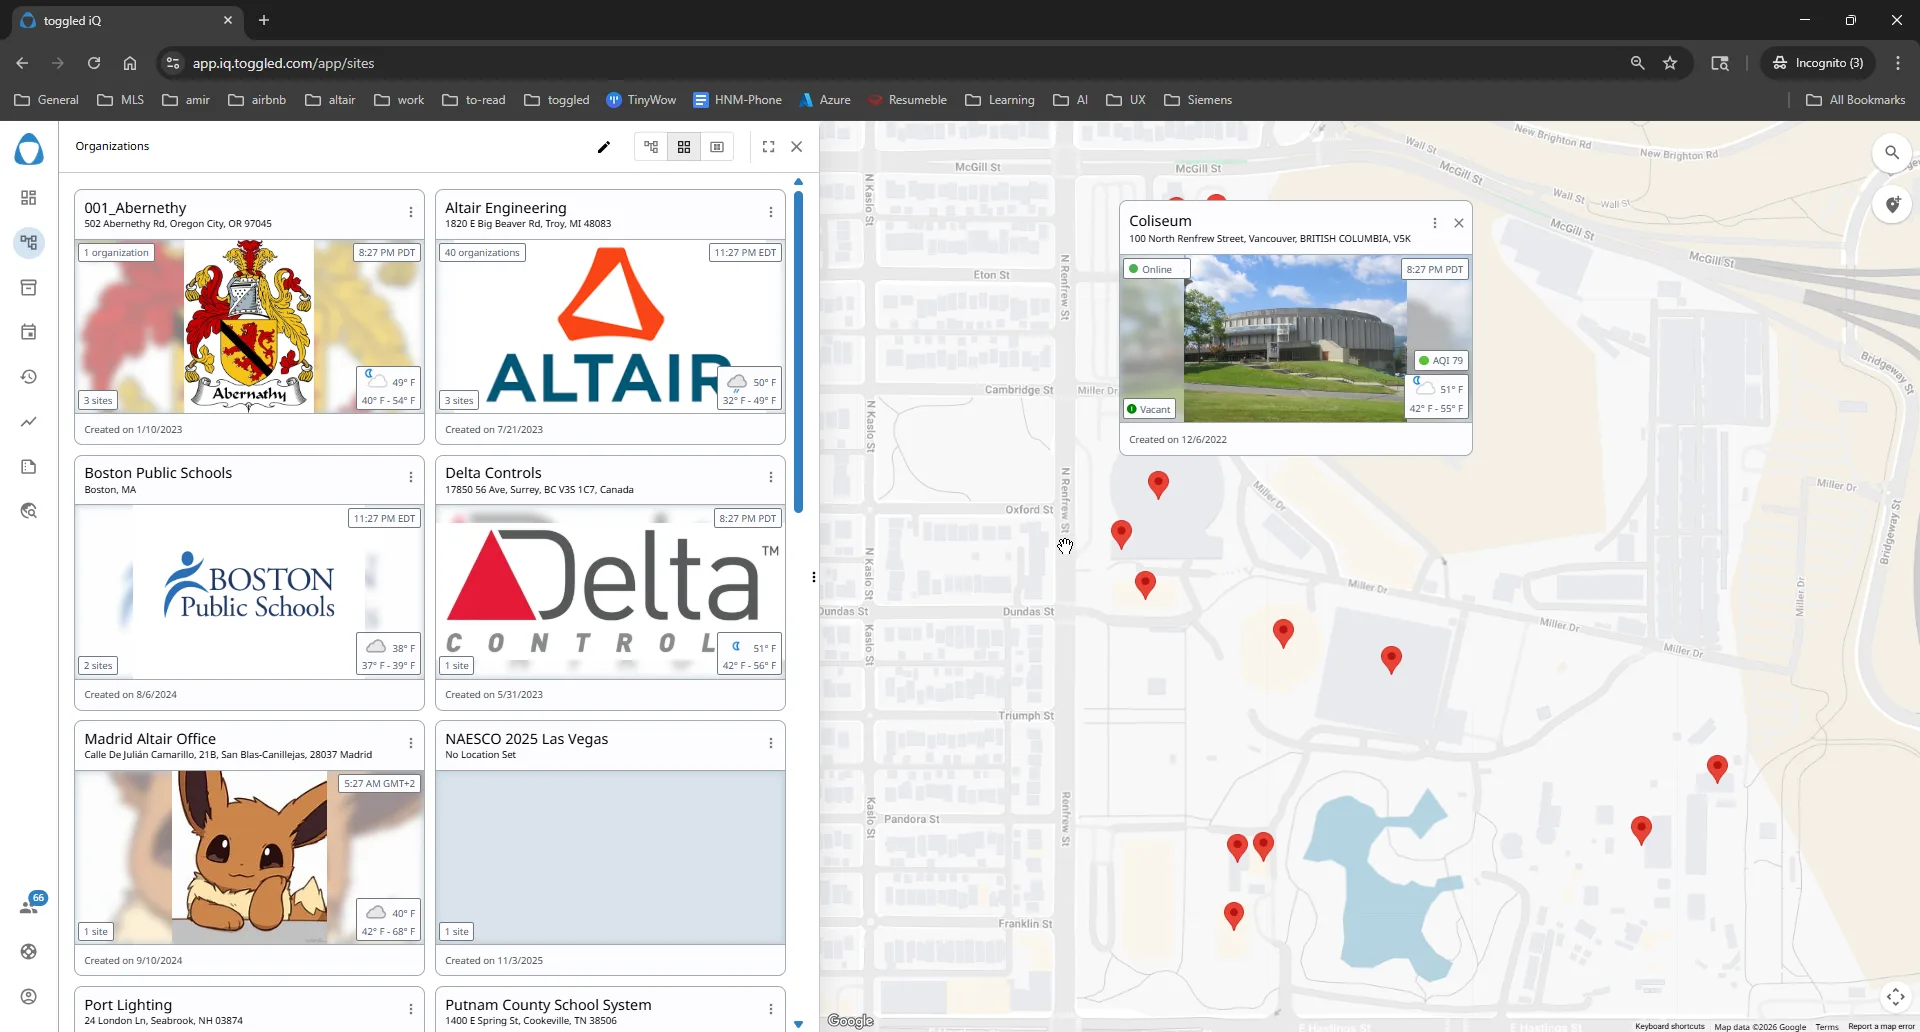Click the Altair logo thumbnail
The image size is (1920, 1032).
pyautogui.click(x=610, y=326)
